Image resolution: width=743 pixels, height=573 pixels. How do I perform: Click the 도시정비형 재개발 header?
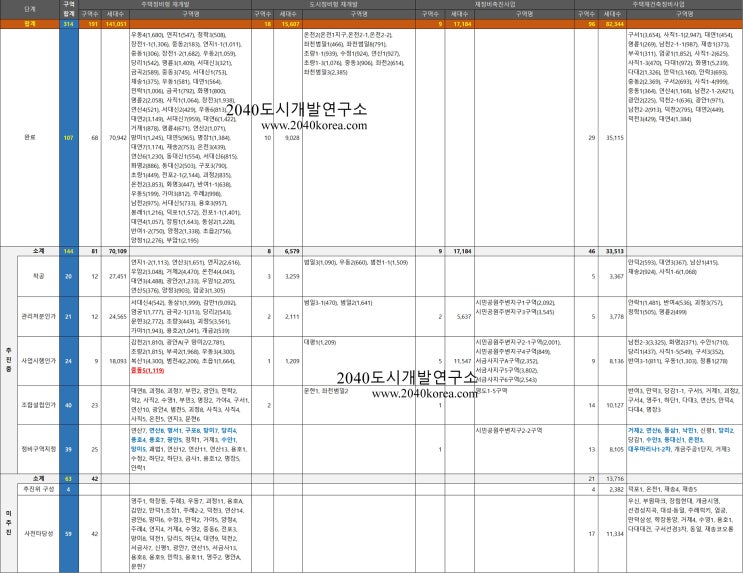(334, 4)
